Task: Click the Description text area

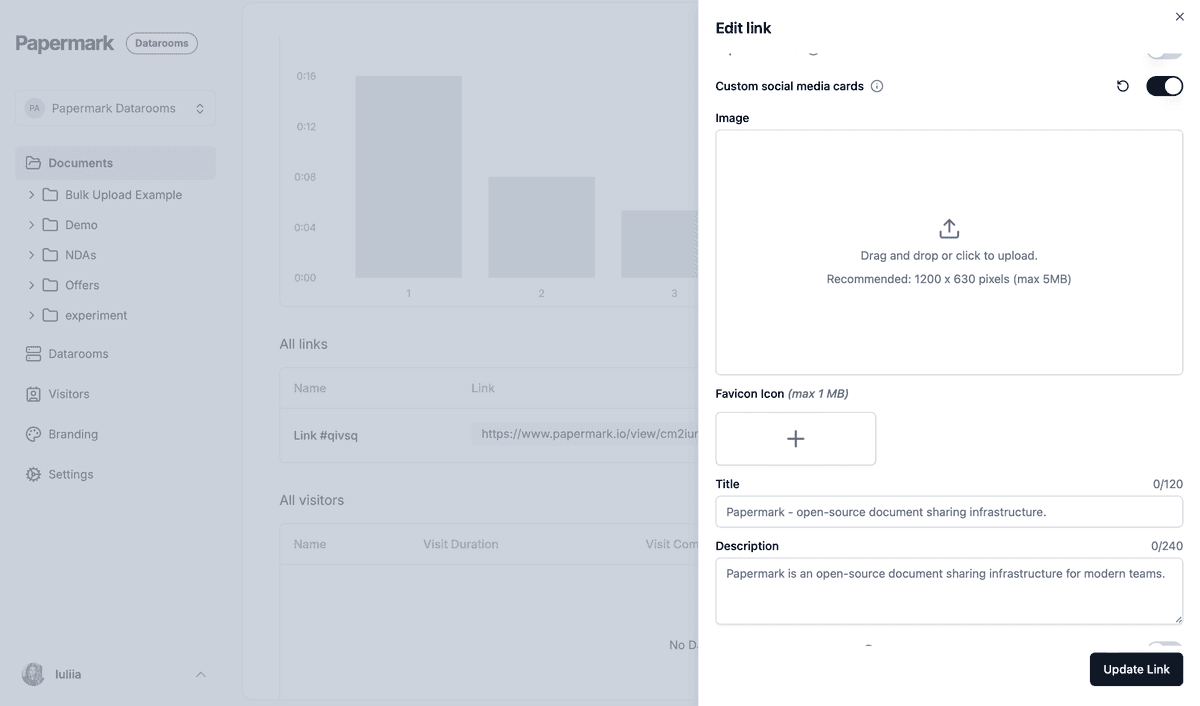Action: pos(949,591)
